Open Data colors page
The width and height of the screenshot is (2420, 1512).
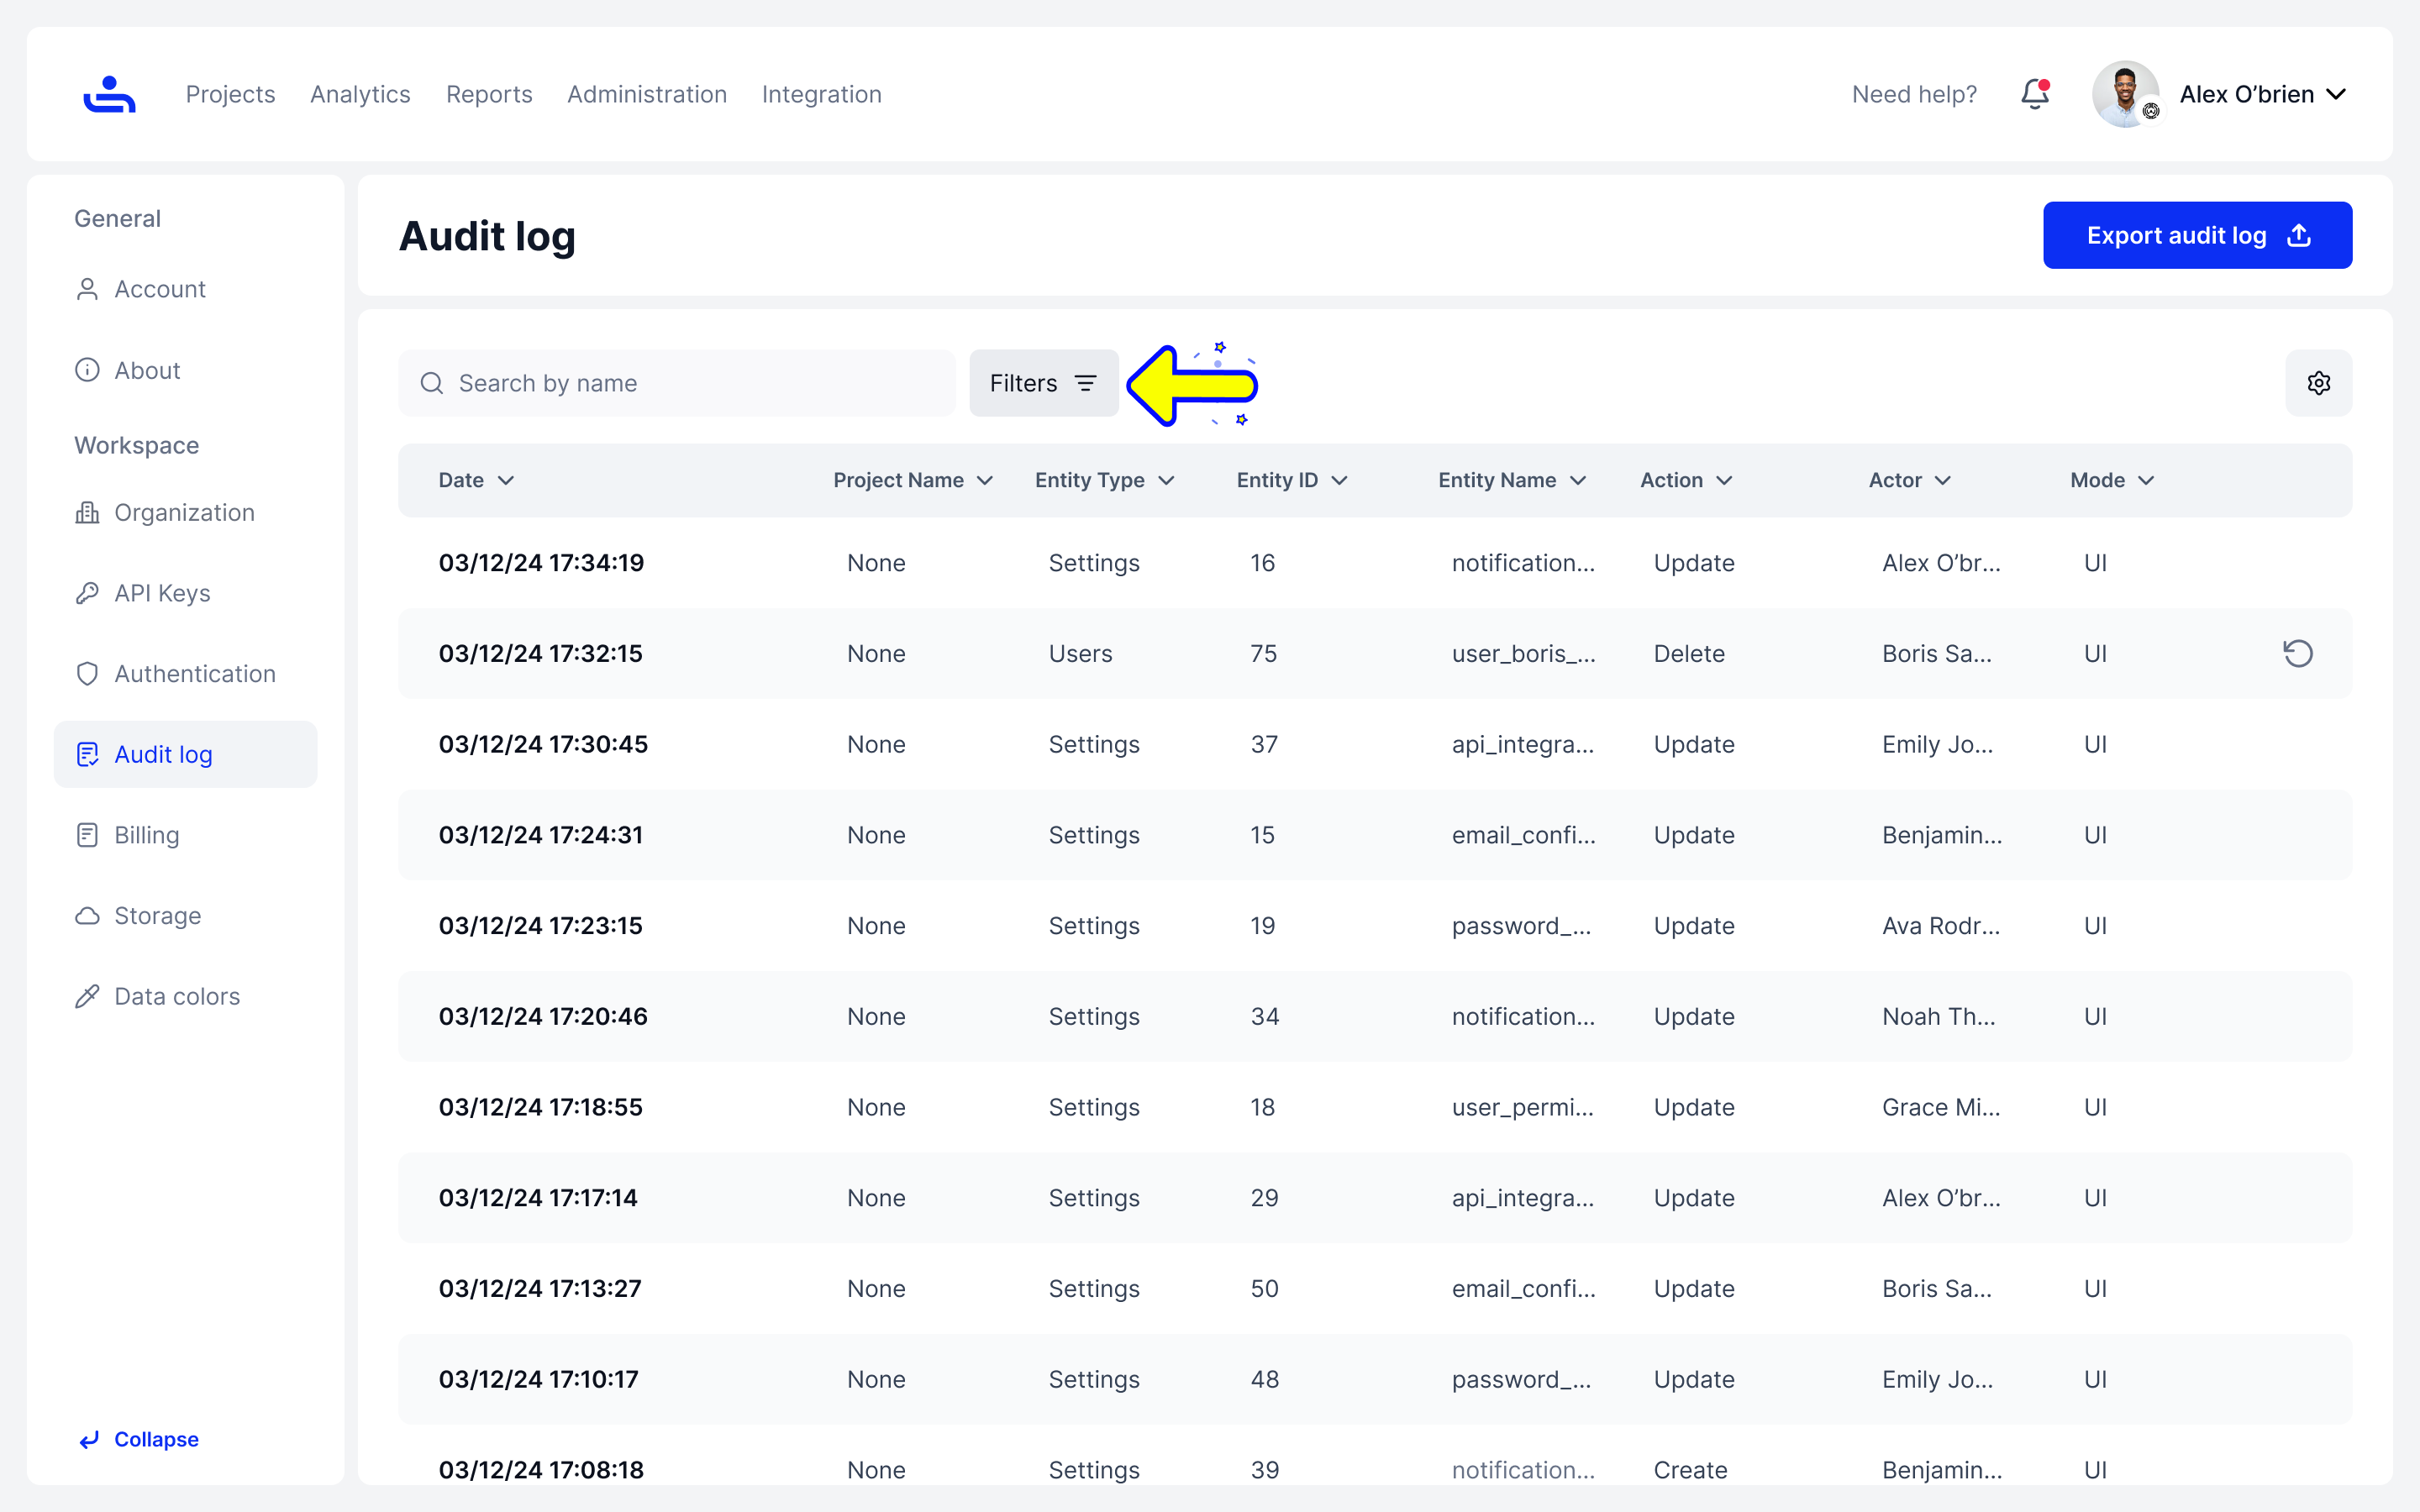pyautogui.click(x=176, y=996)
